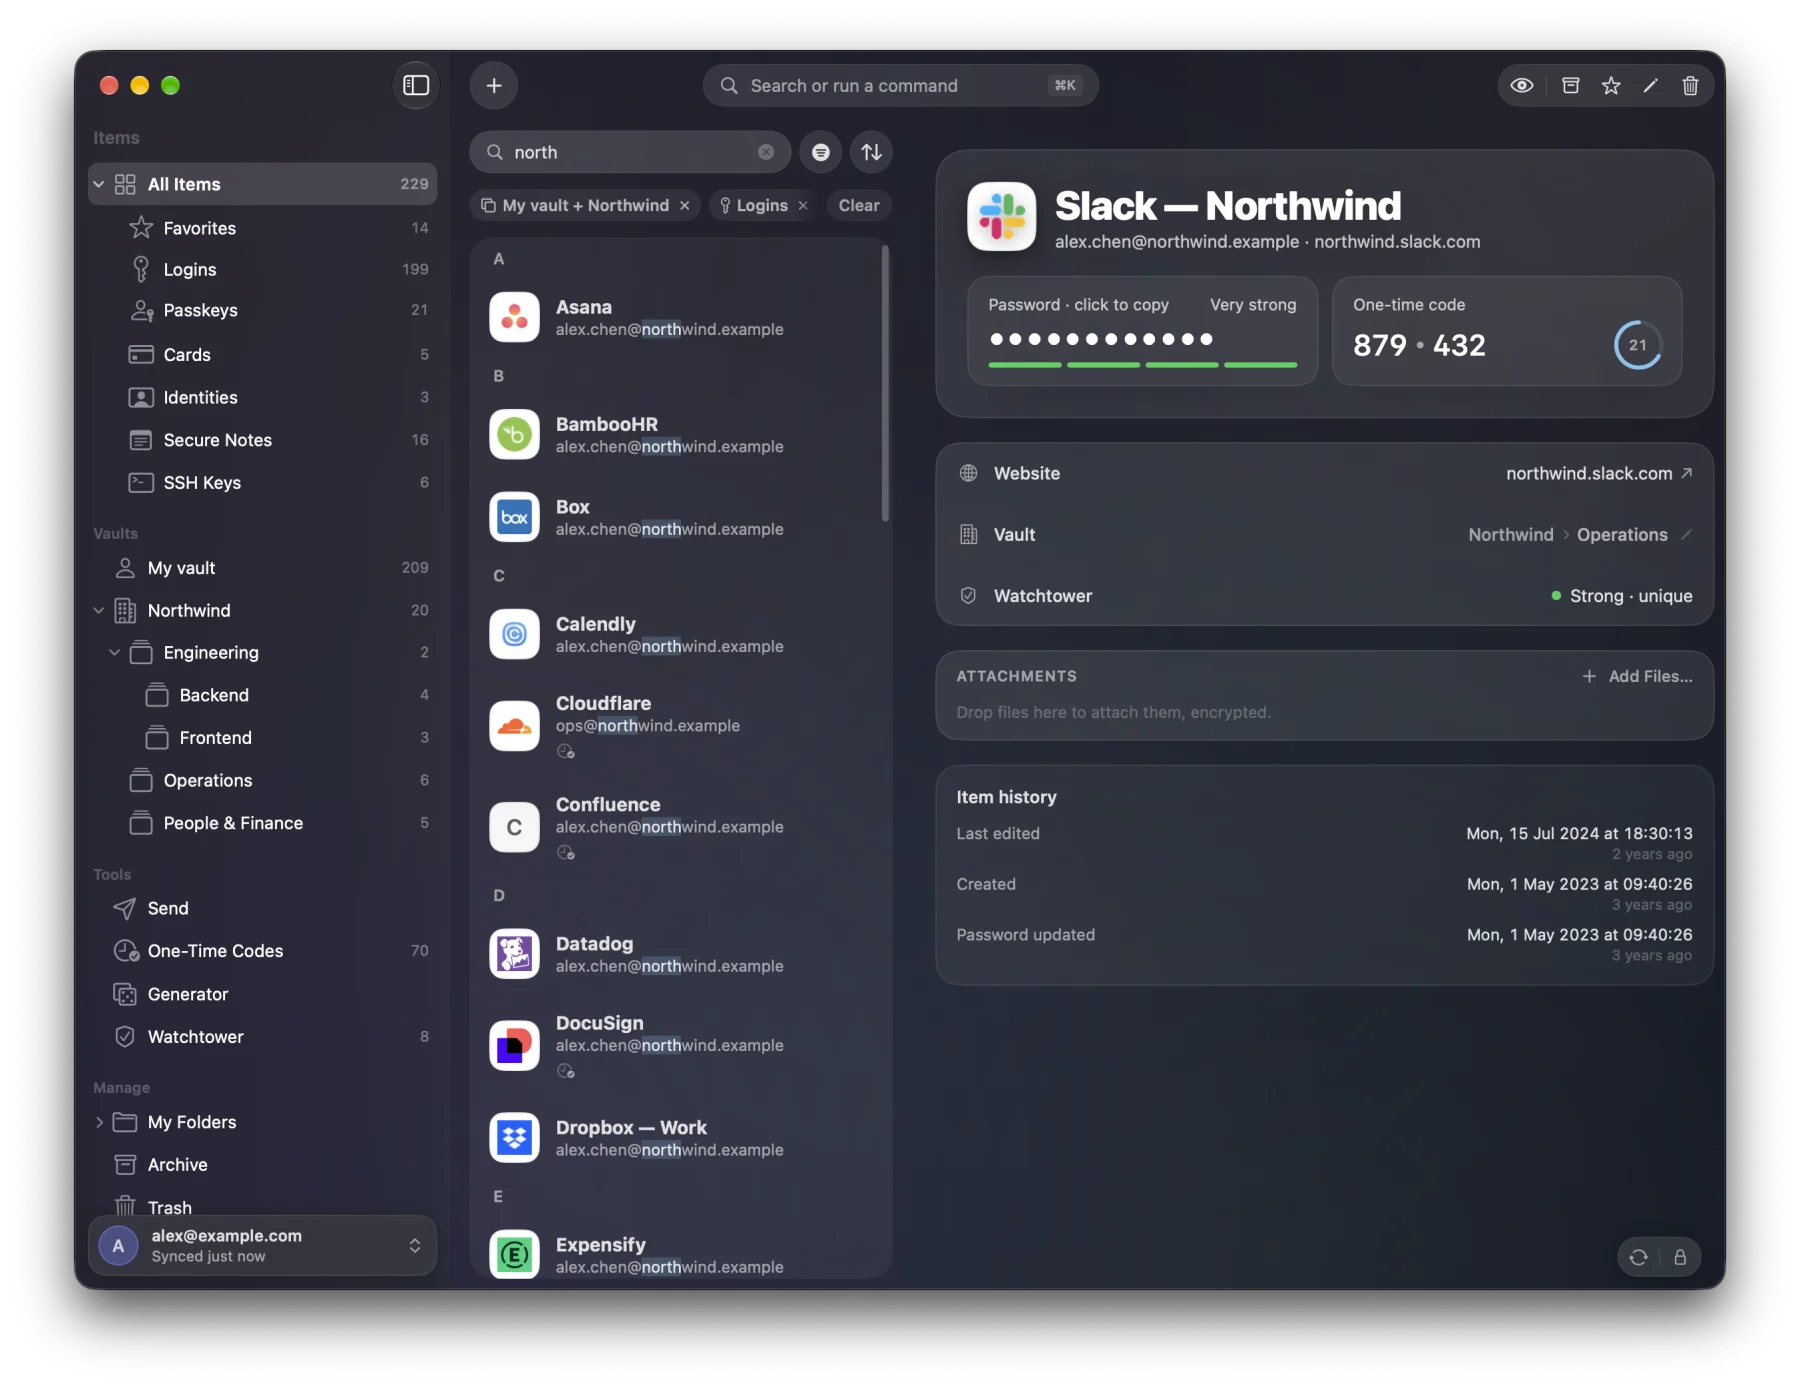Click the Clear filters button
The image size is (1800, 1388).
pyautogui.click(x=859, y=206)
